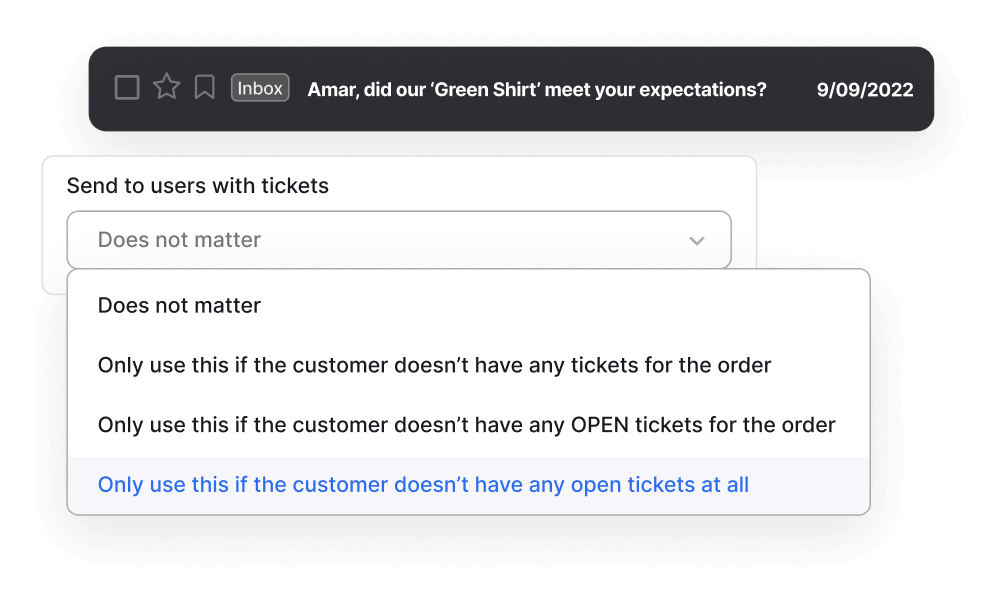Pick 'doesn't have any tickets for the order'
The width and height of the screenshot is (999, 600).
pos(434,365)
